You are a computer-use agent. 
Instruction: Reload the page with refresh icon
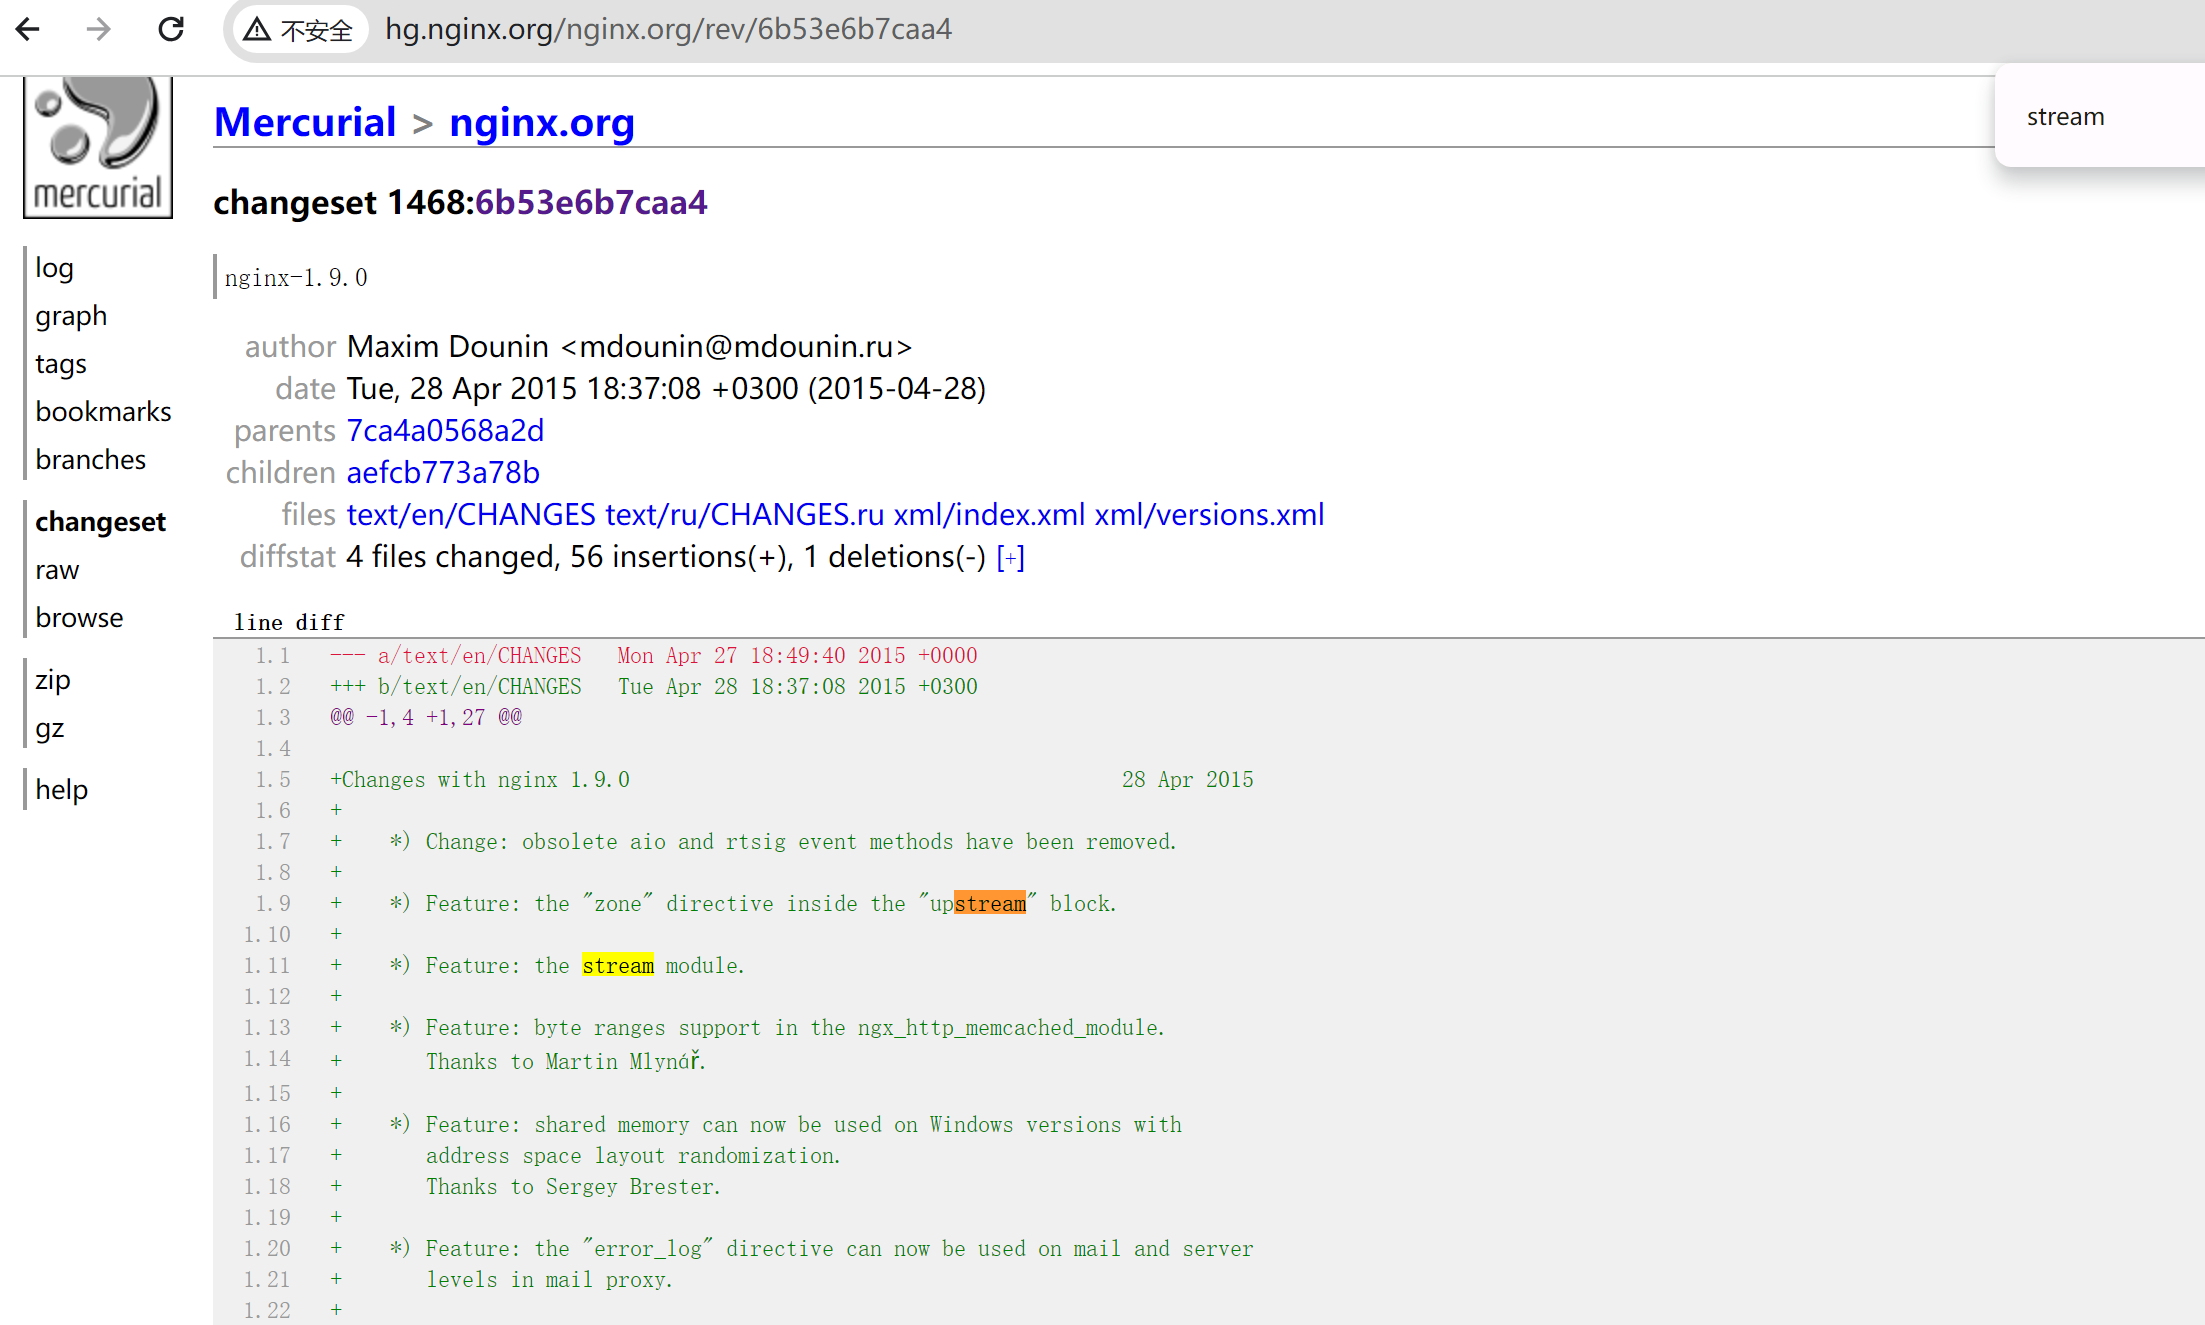point(171,29)
